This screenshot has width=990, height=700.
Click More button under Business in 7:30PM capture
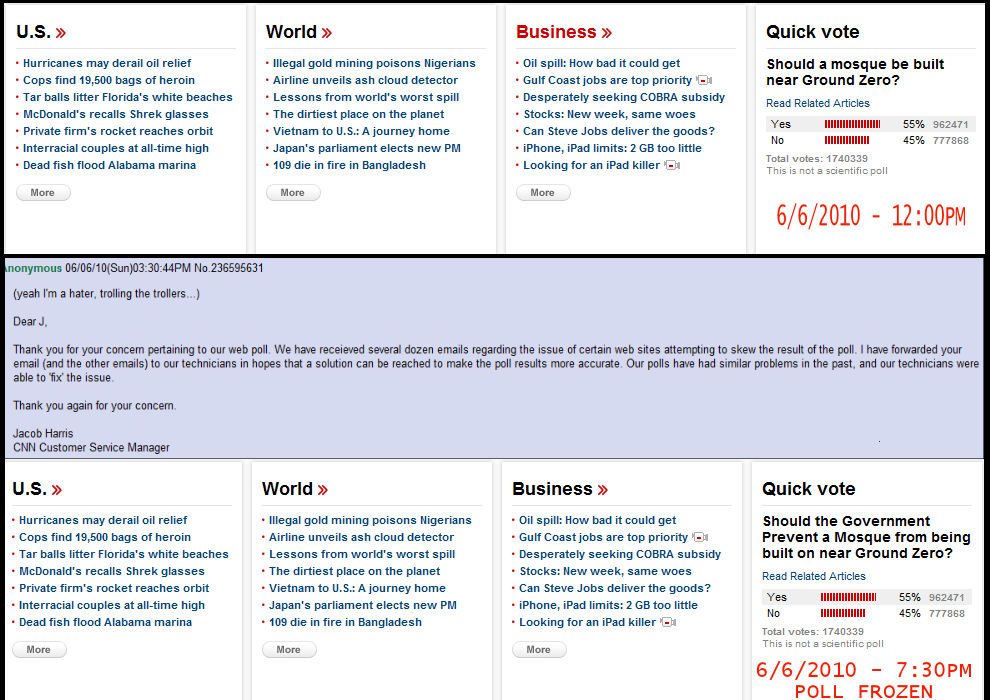coord(539,650)
